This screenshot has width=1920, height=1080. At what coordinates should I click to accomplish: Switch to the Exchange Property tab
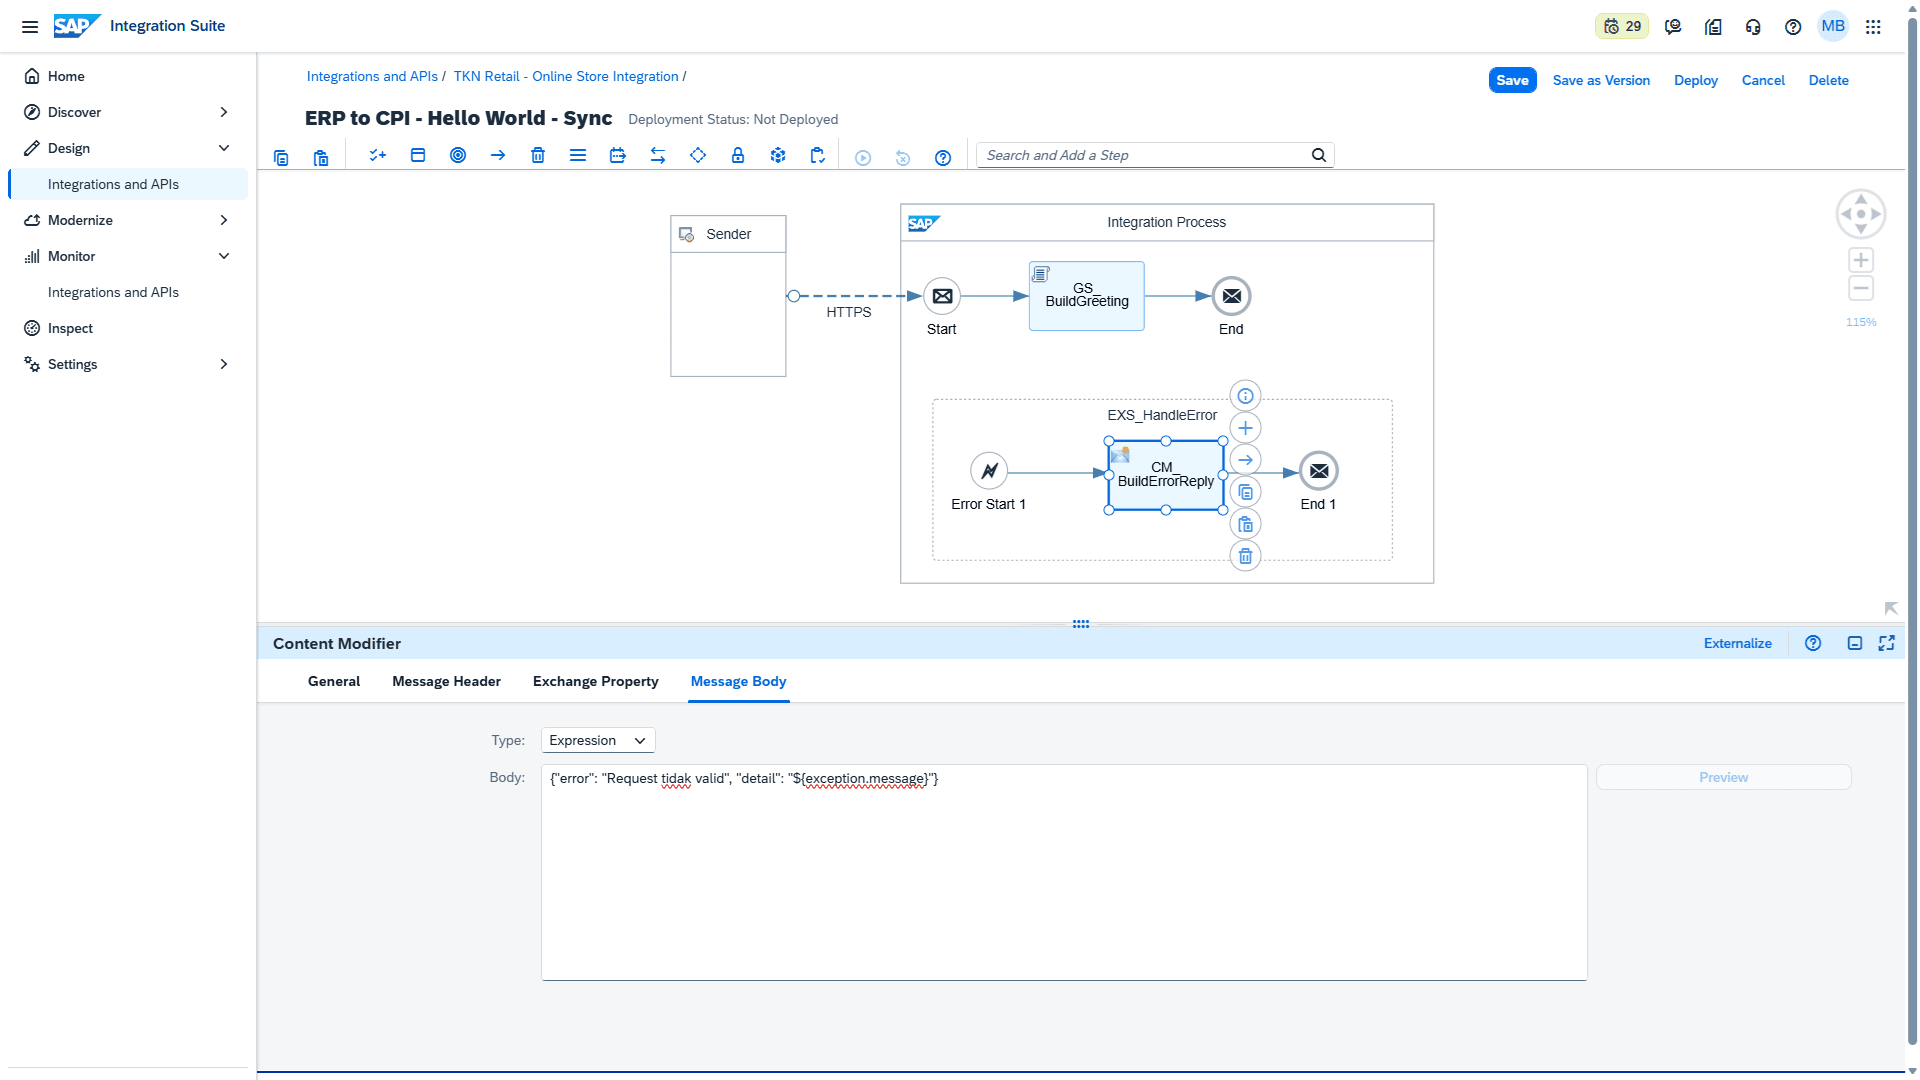click(x=596, y=681)
